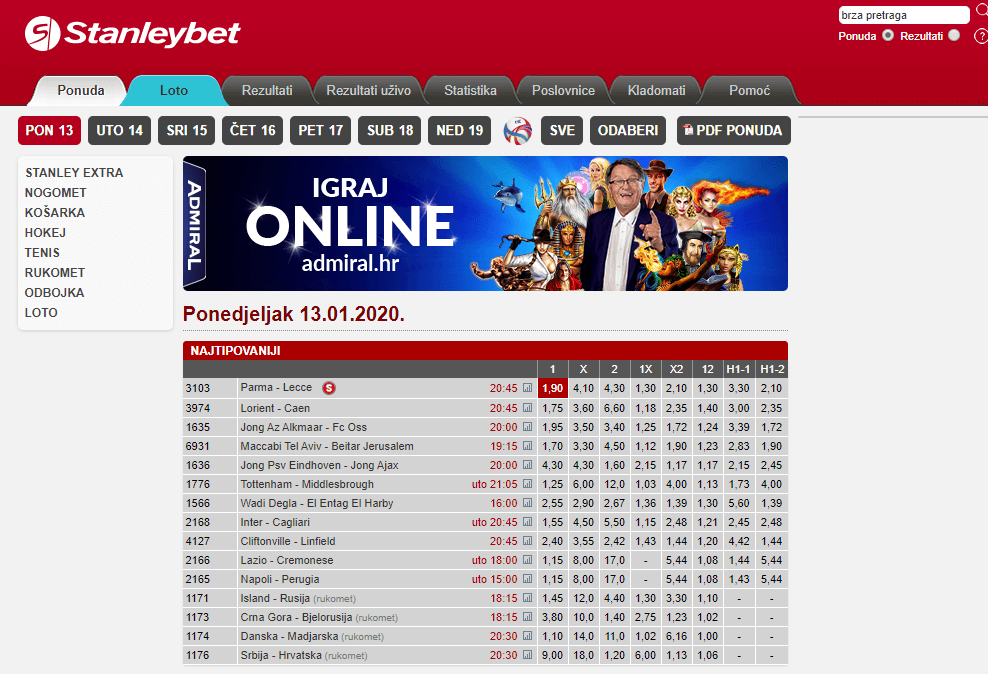The width and height of the screenshot is (988, 674).
Task: Open statistics icon for Parma - Lecce
Action: coord(527,388)
